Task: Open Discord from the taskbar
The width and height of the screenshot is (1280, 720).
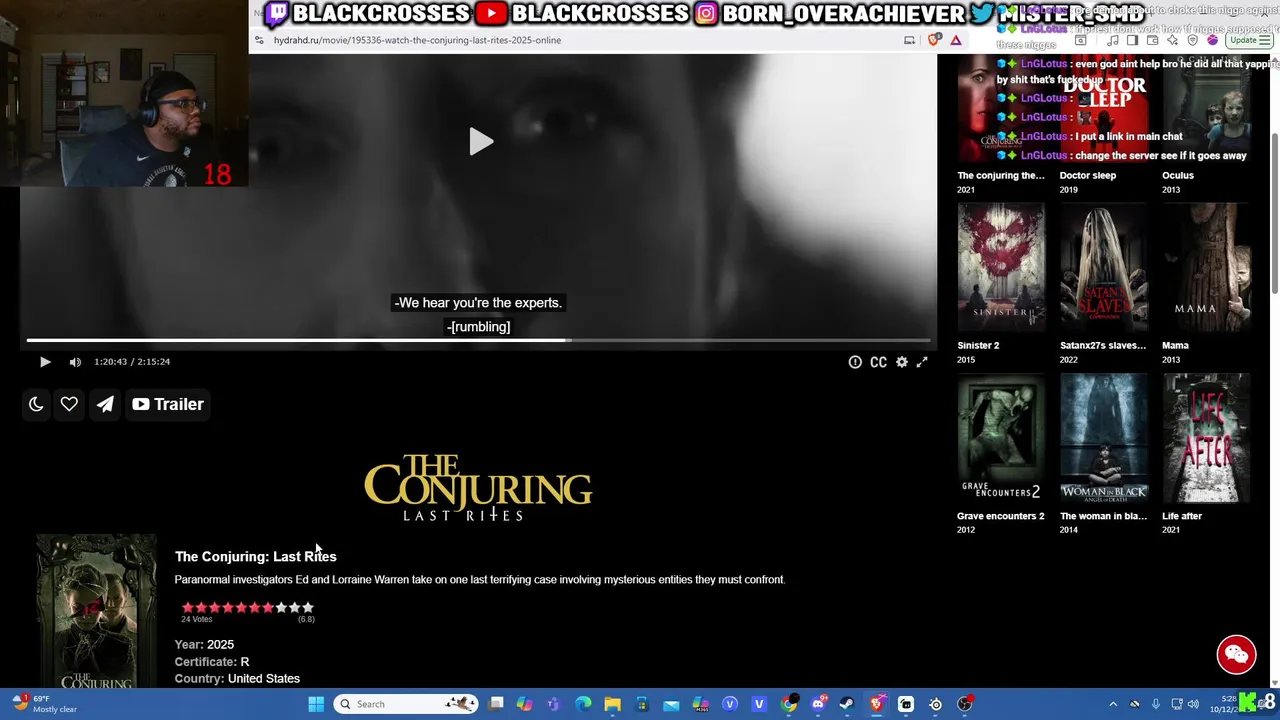Action: 818,704
